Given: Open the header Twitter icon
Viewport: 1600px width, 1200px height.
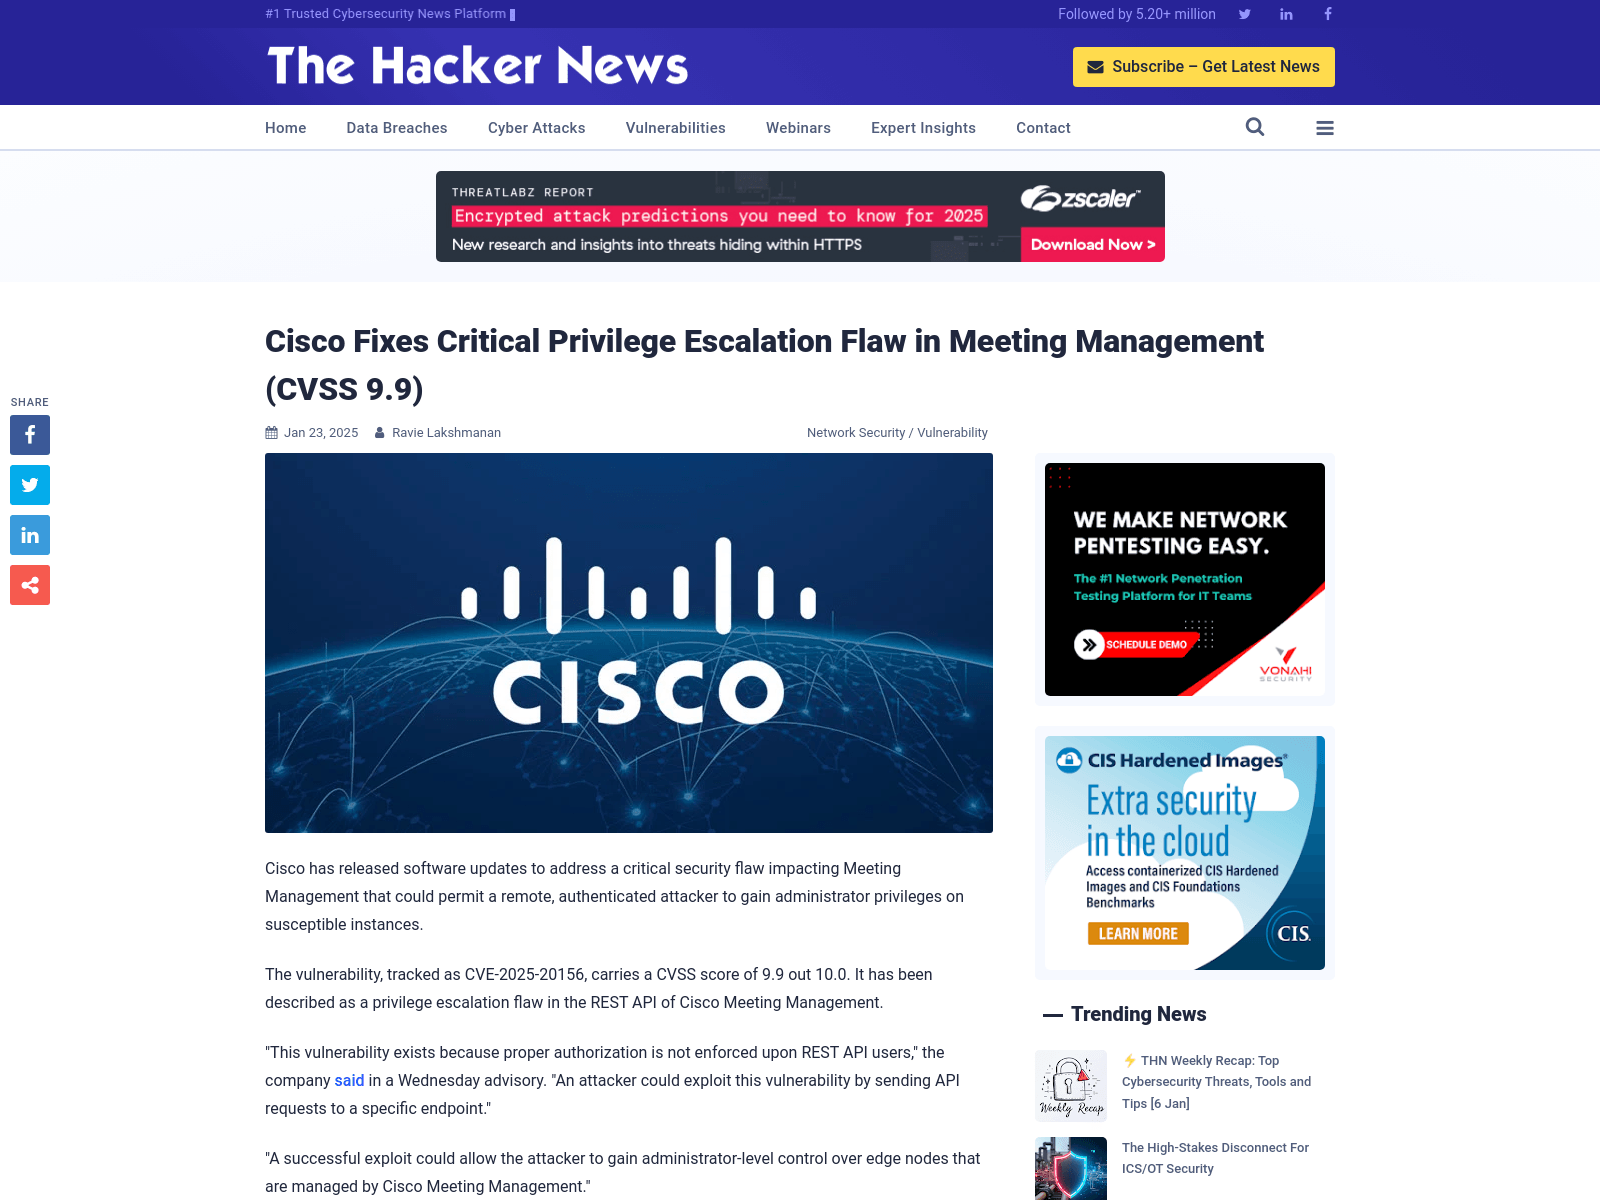Looking at the screenshot, I should (1245, 14).
